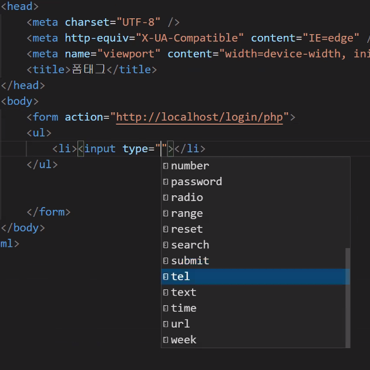Click the enum icon beside 'tel'
The width and height of the screenshot is (370, 370).
coord(166,277)
